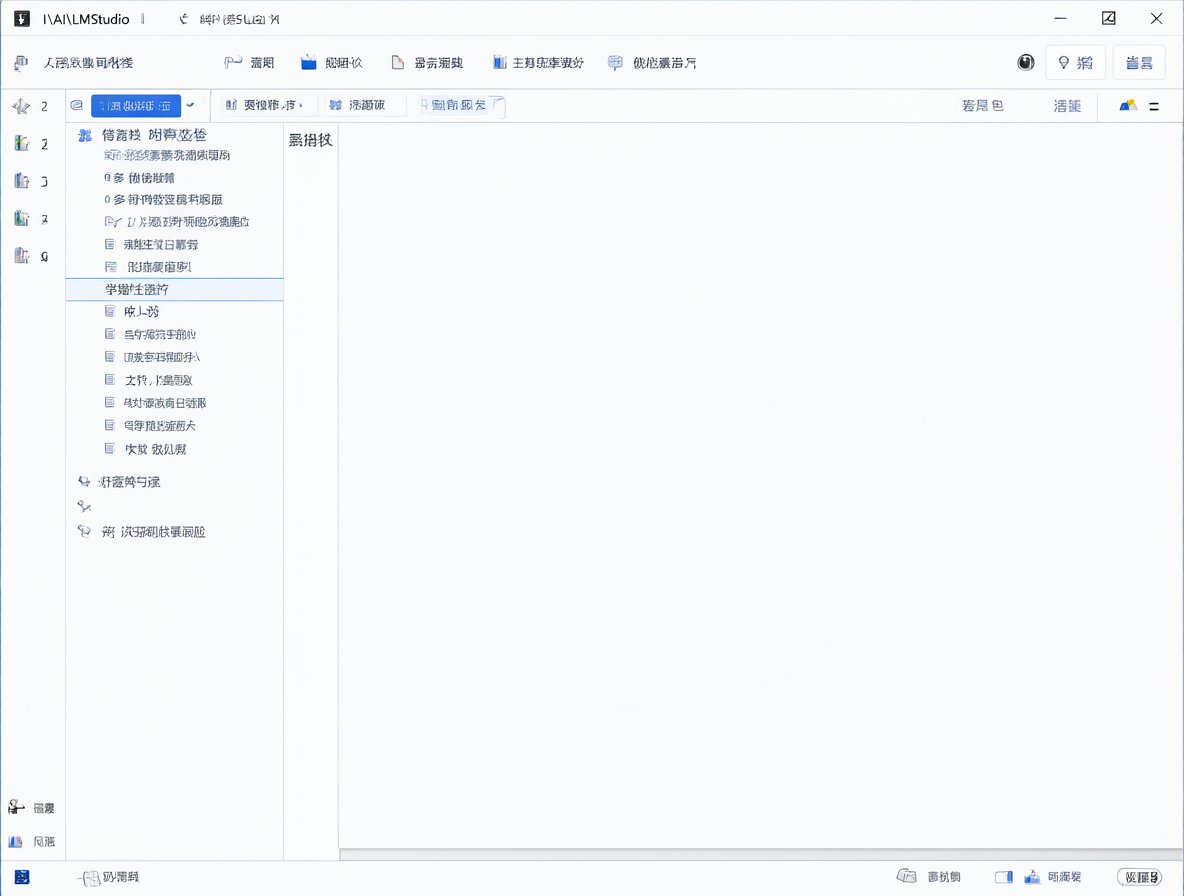Click the small circle icon left of blue button
The height and width of the screenshot is (896, 1184).
click(76, 106)
